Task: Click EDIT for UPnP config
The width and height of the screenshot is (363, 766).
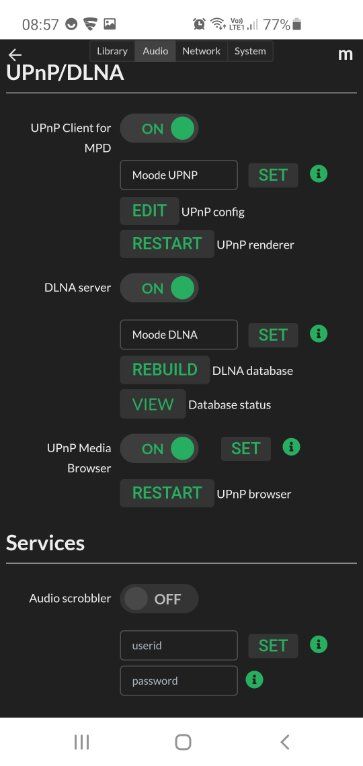Action: pos(149,211)
